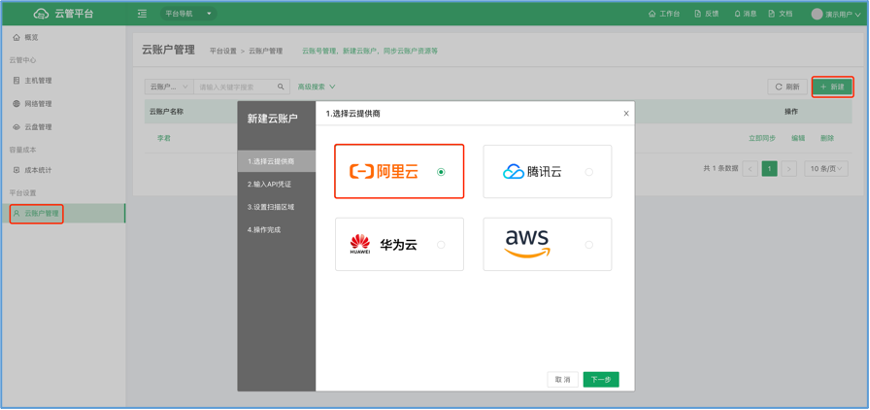
Task: Open 云盘管理 in sidebar
Action: (63, 127)
